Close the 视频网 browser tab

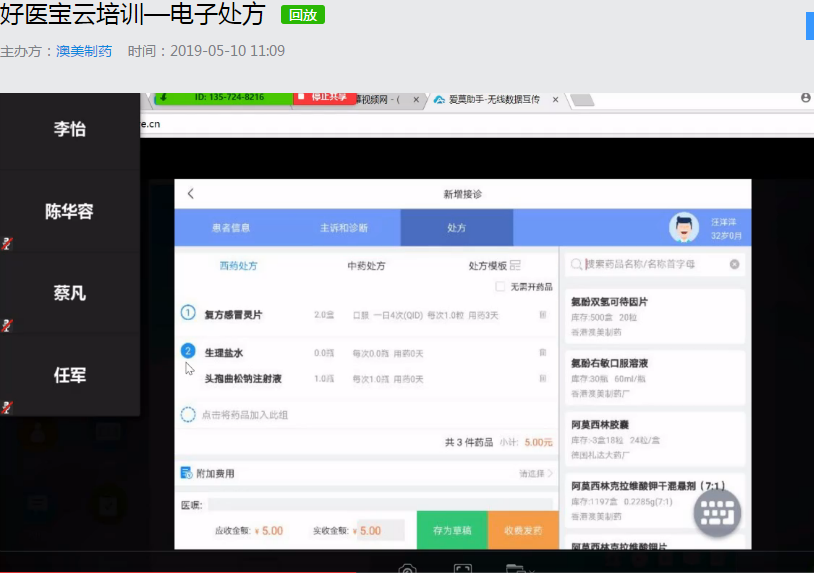pyautogui.click(x=416, y=100)
